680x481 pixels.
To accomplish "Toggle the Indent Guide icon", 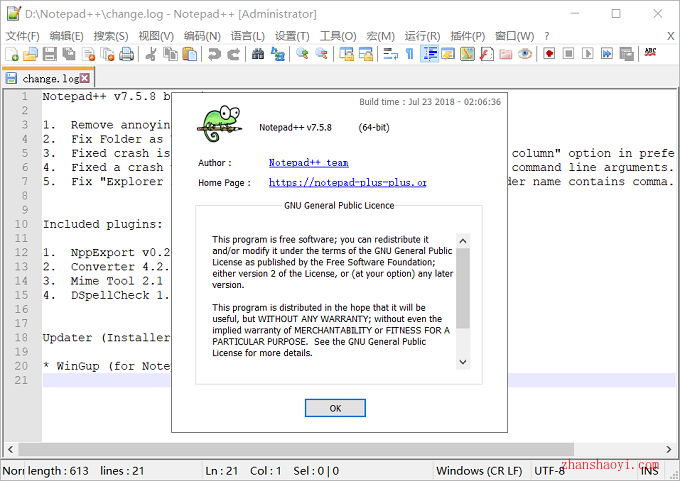I will coord(429,54).
